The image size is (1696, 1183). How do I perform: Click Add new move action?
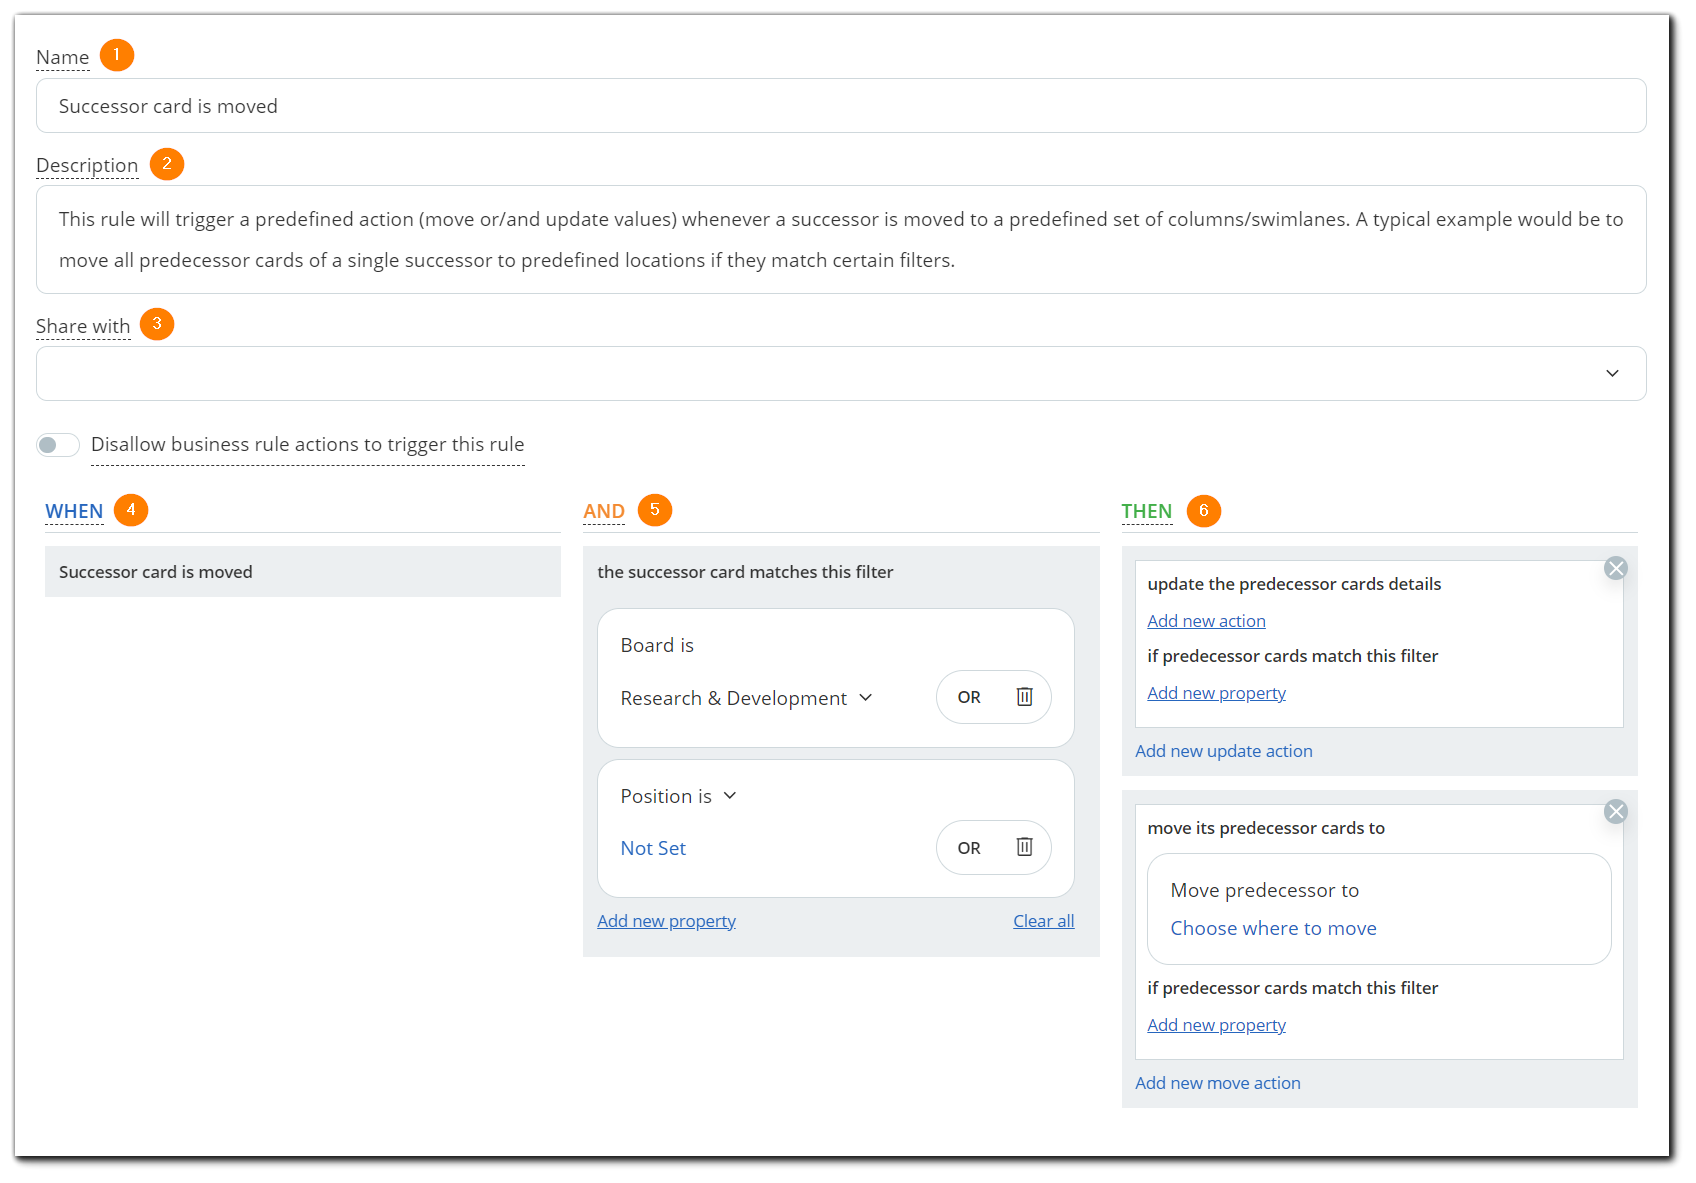(1217, 1082)
